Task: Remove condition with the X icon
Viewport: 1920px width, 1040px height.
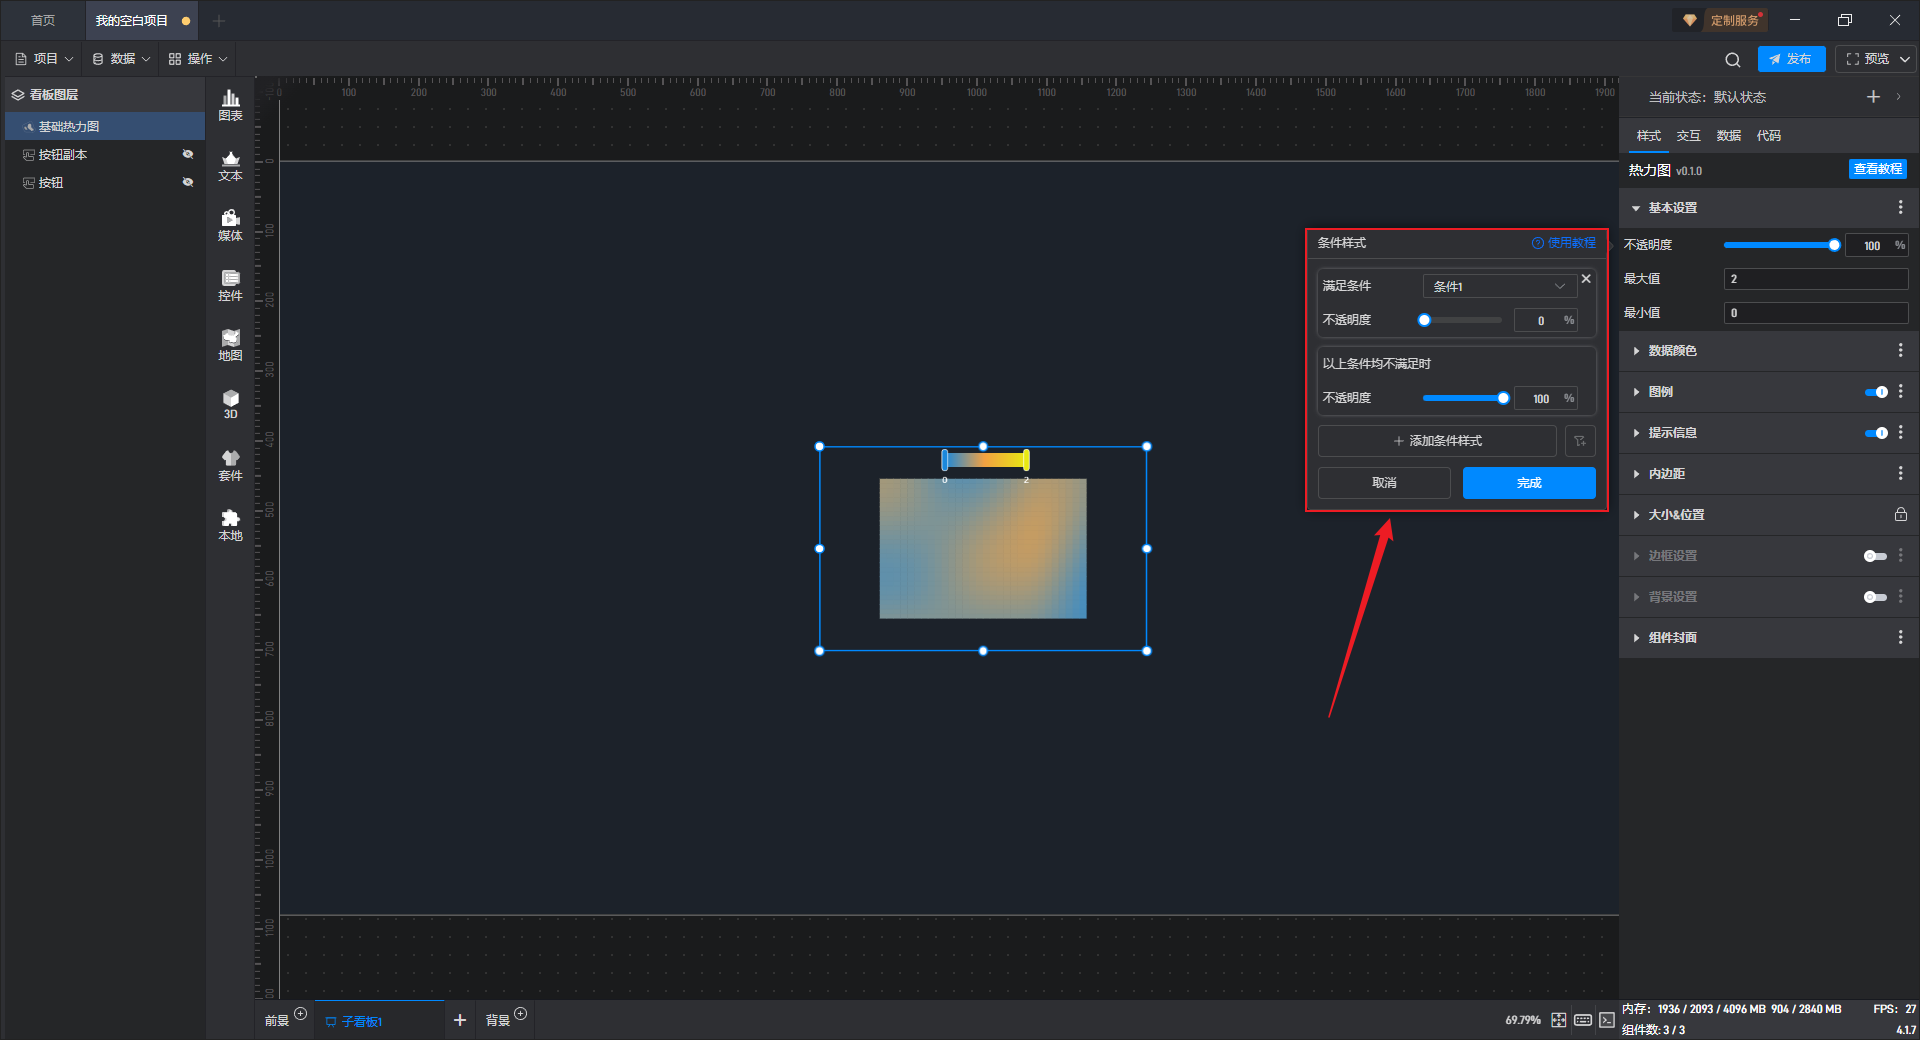Action: (x=1586, y=279)
